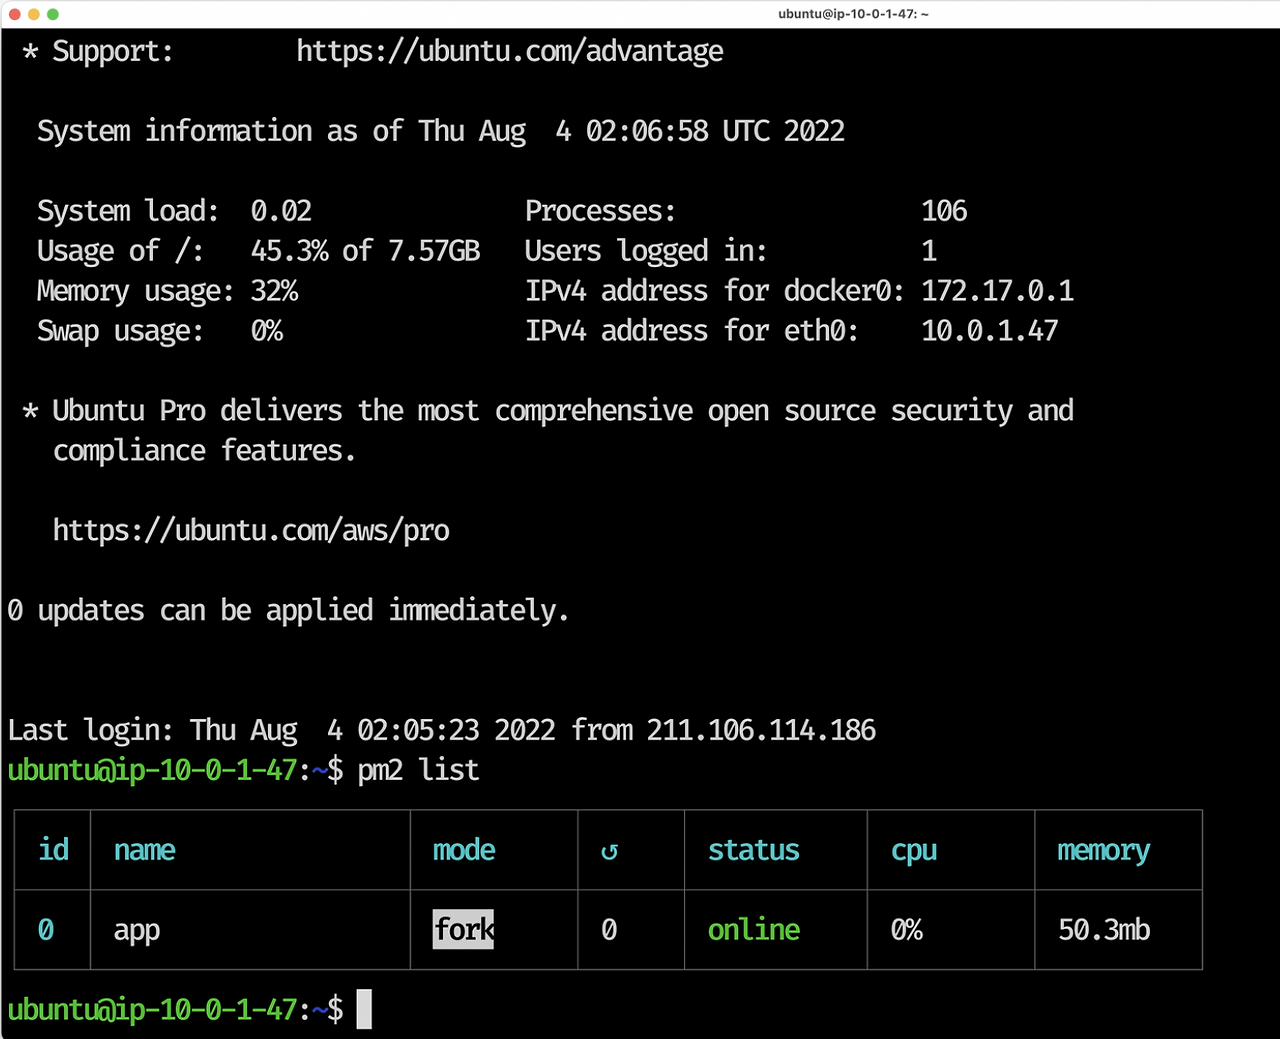
Task: Click the 'mode' column header
Action: pyautogui.click(x=464, y=849)
